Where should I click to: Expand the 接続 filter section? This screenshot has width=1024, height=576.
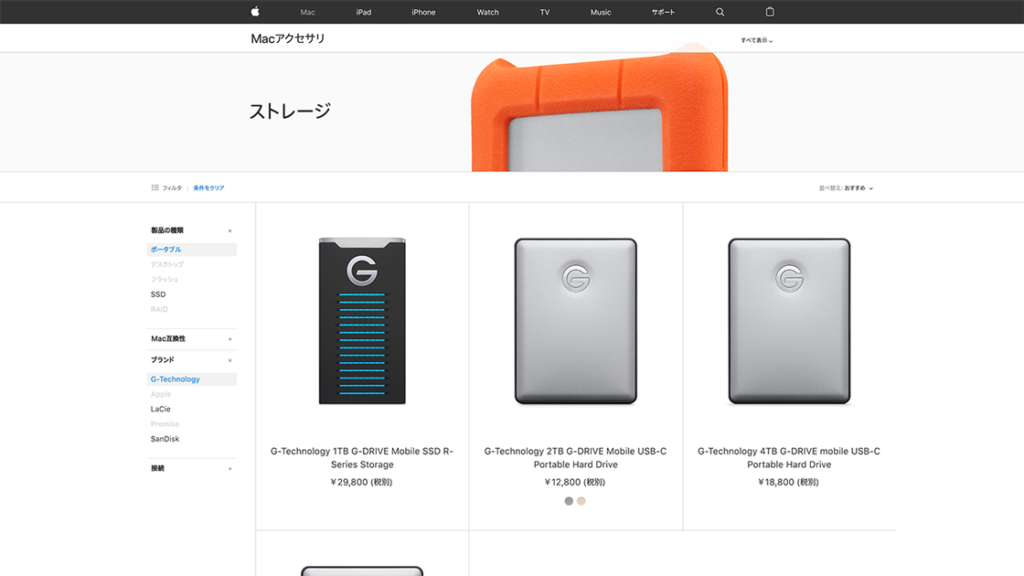191,468
